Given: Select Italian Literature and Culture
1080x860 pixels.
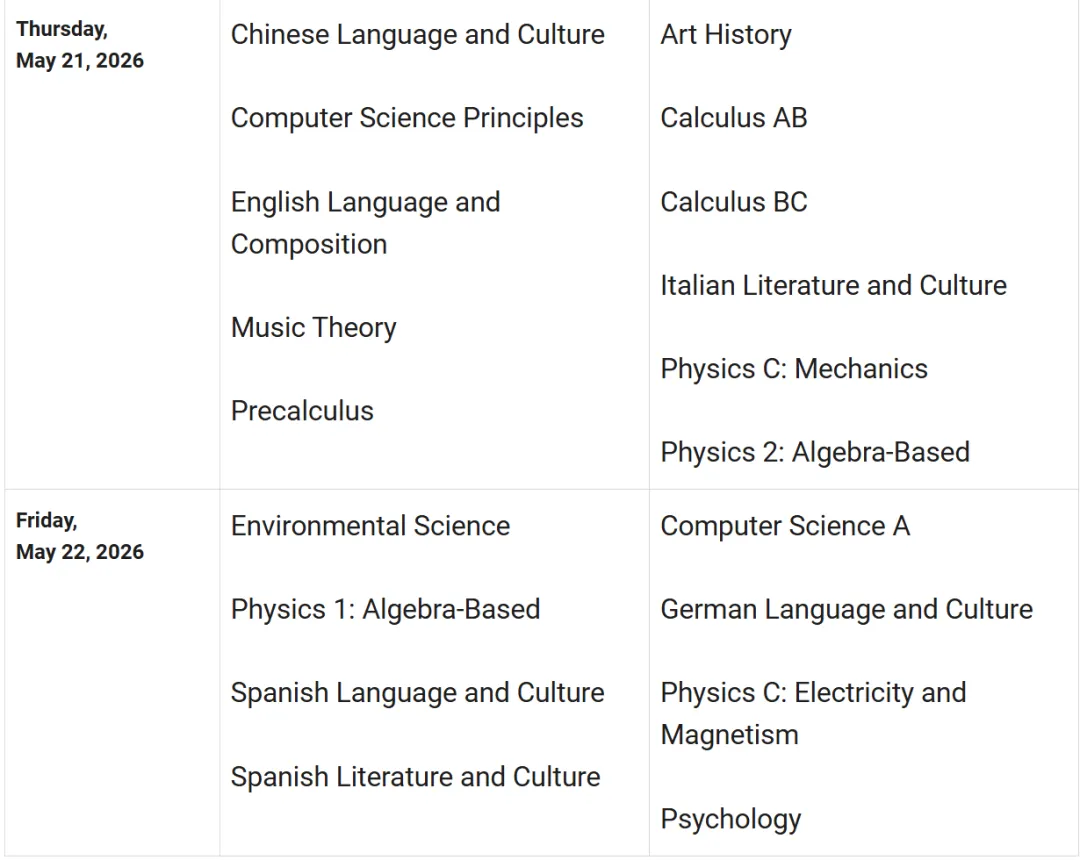Looking at the screenshot, I should 833,286.
